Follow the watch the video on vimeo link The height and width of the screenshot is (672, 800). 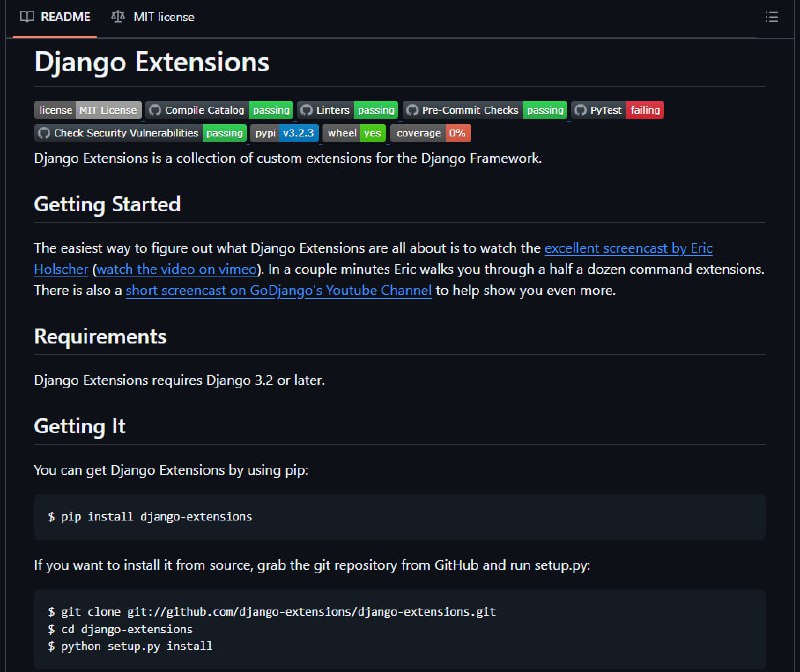177,269
